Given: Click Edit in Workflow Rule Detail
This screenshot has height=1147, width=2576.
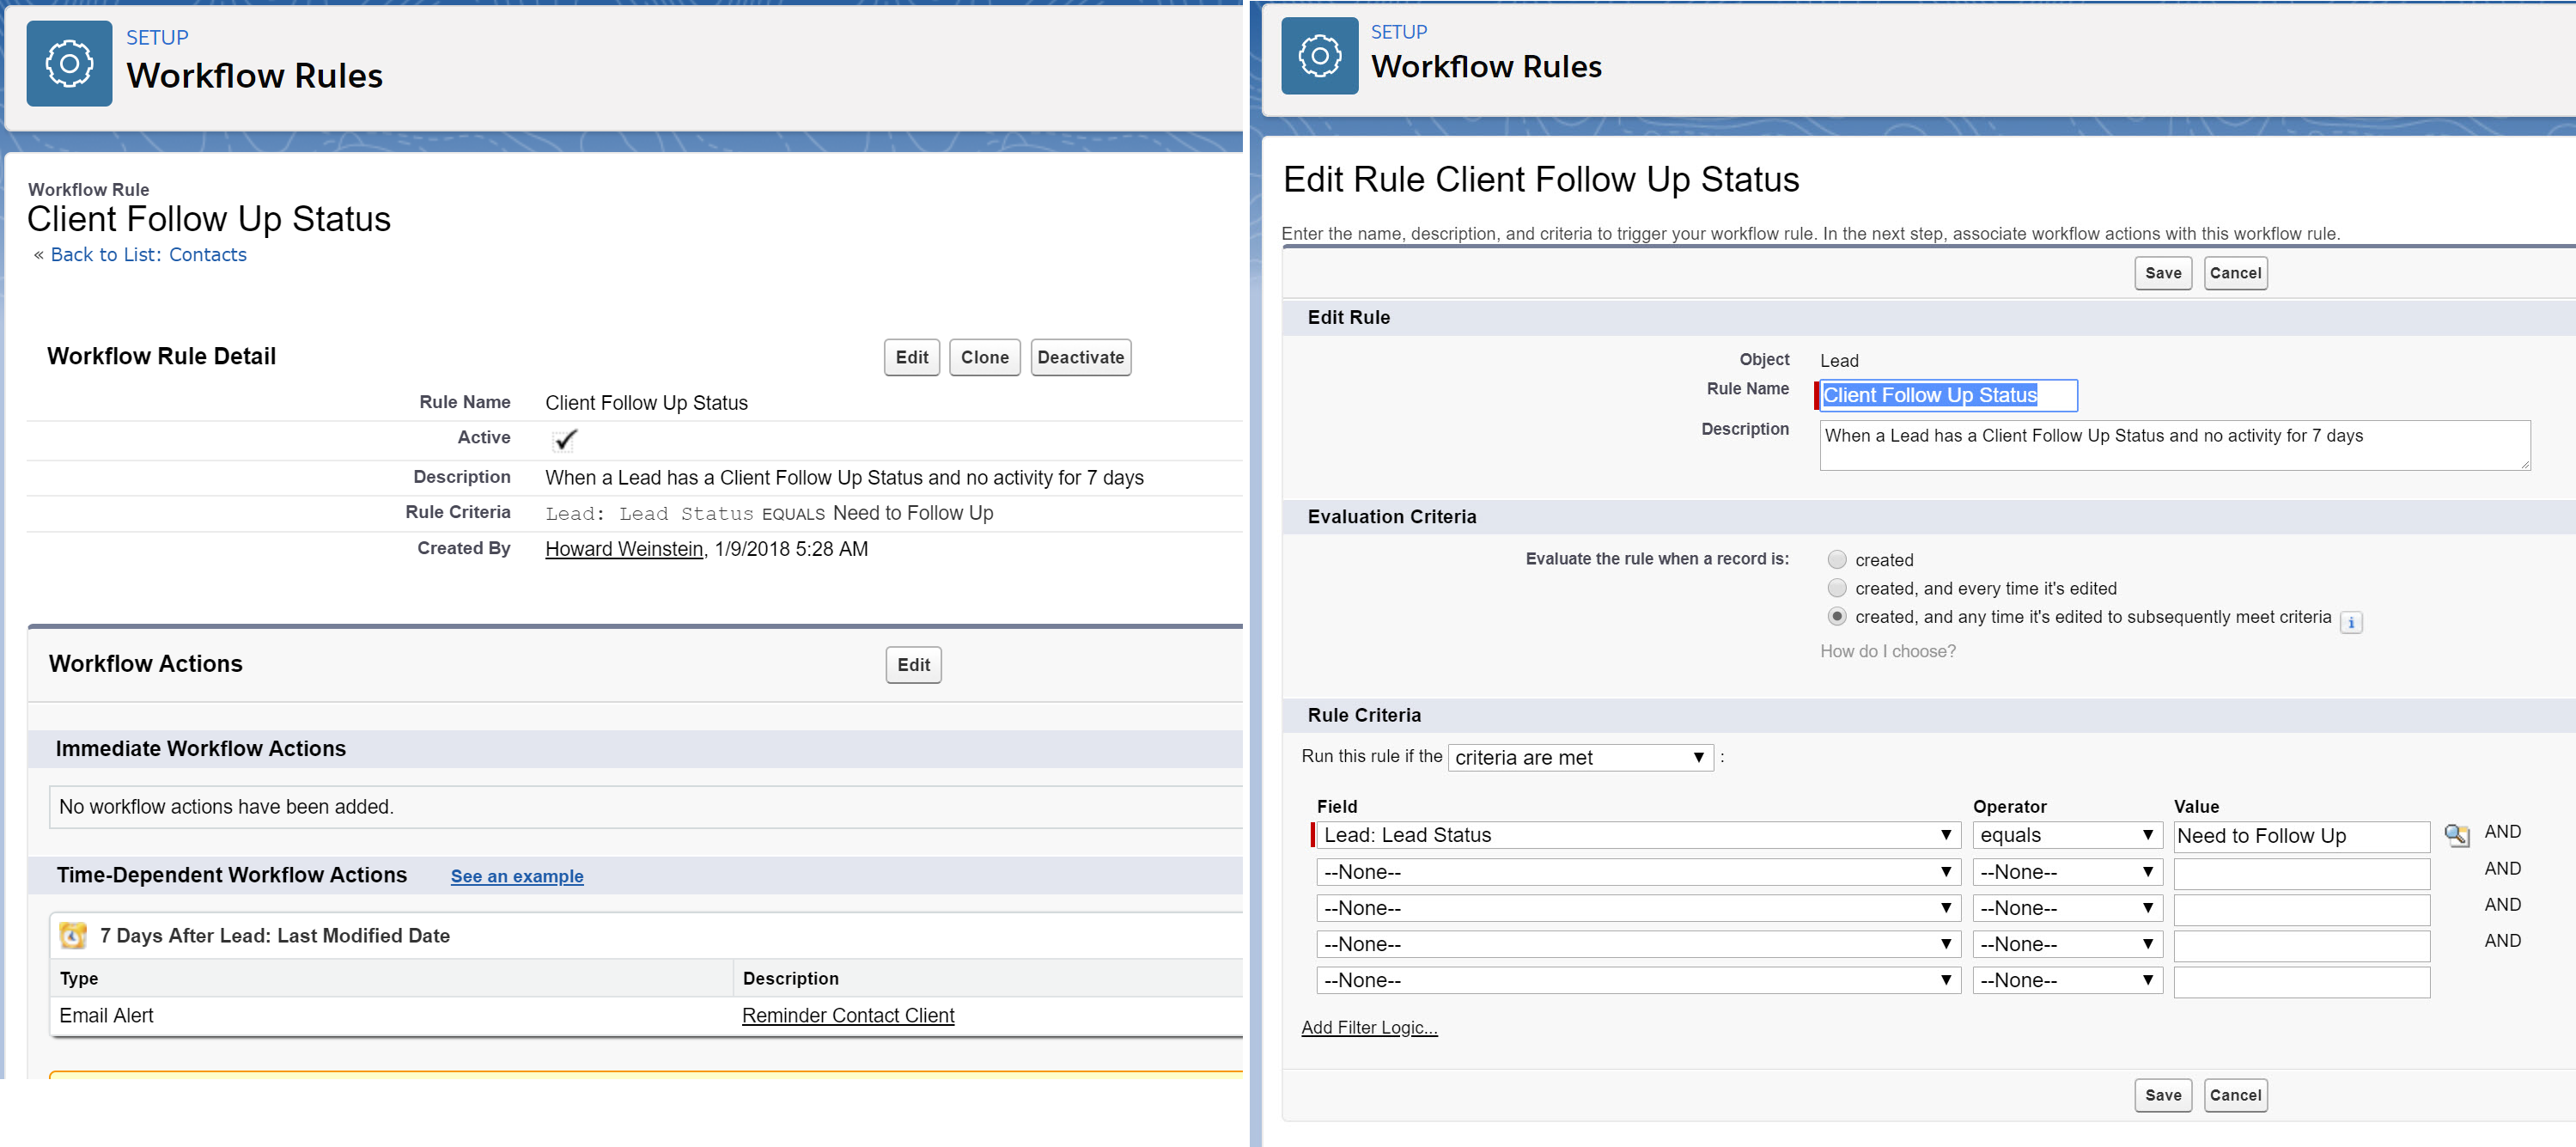Looking at the screenshot, I should pyautogui.click(x=911, y=358).
